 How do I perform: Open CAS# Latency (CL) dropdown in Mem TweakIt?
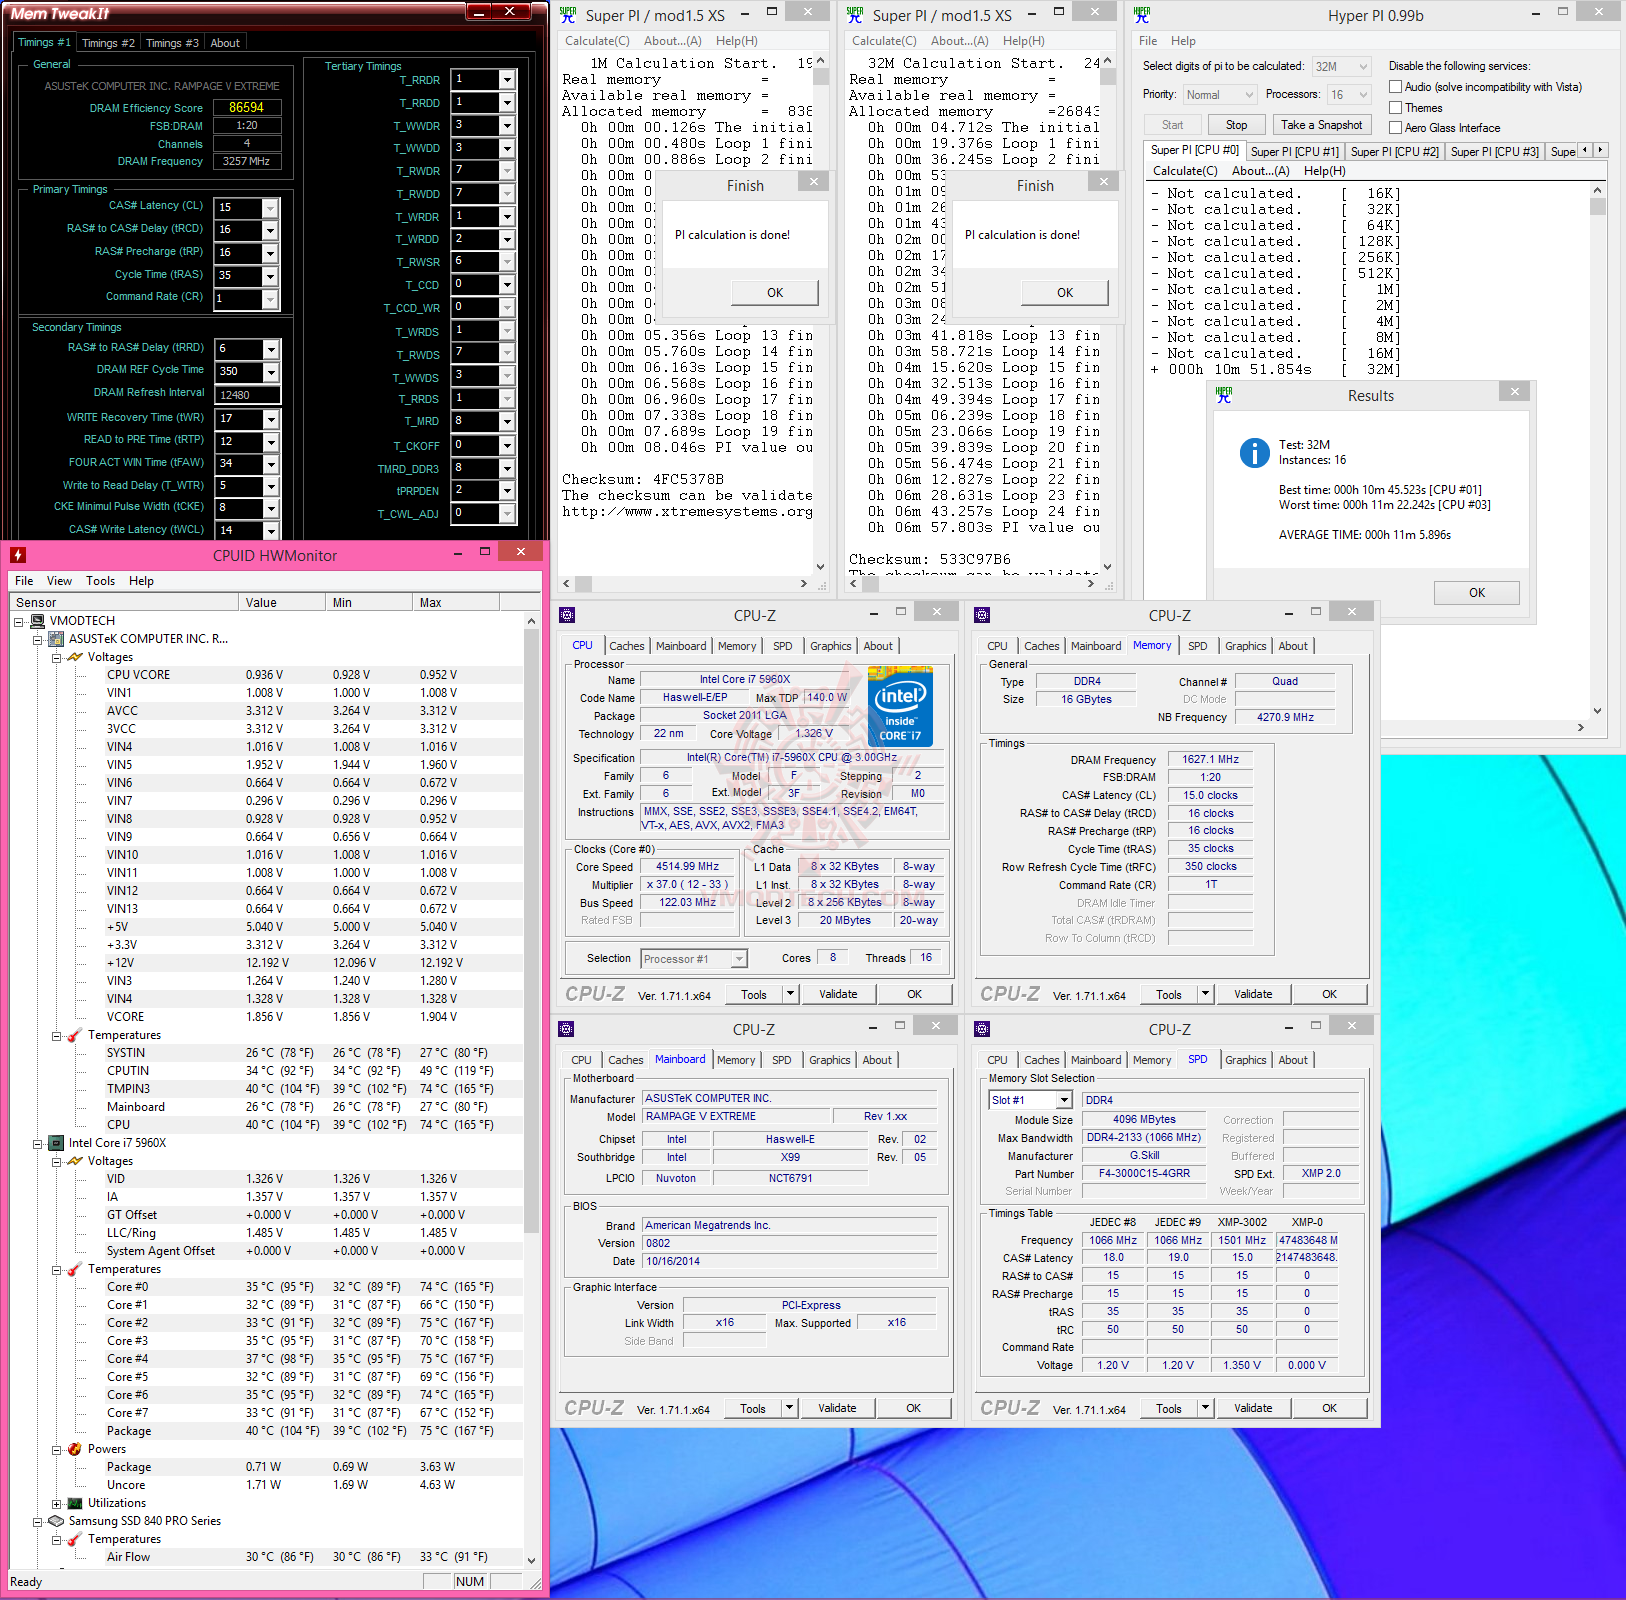[270, 207]
